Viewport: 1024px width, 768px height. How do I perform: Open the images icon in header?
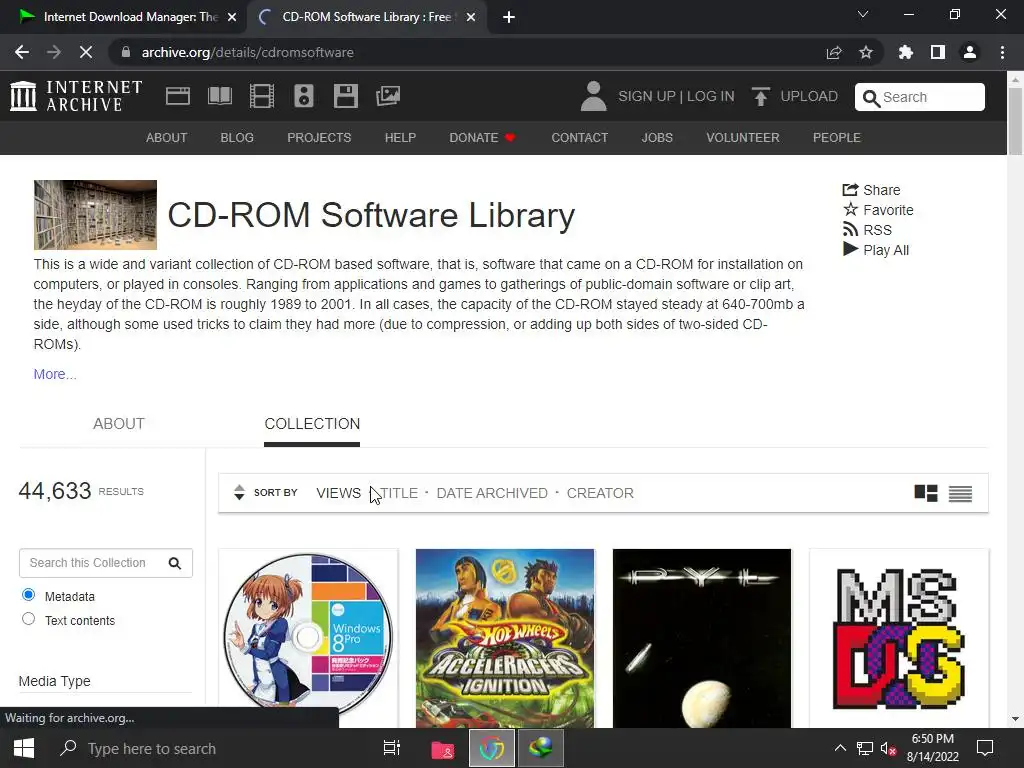coord(388,96)
